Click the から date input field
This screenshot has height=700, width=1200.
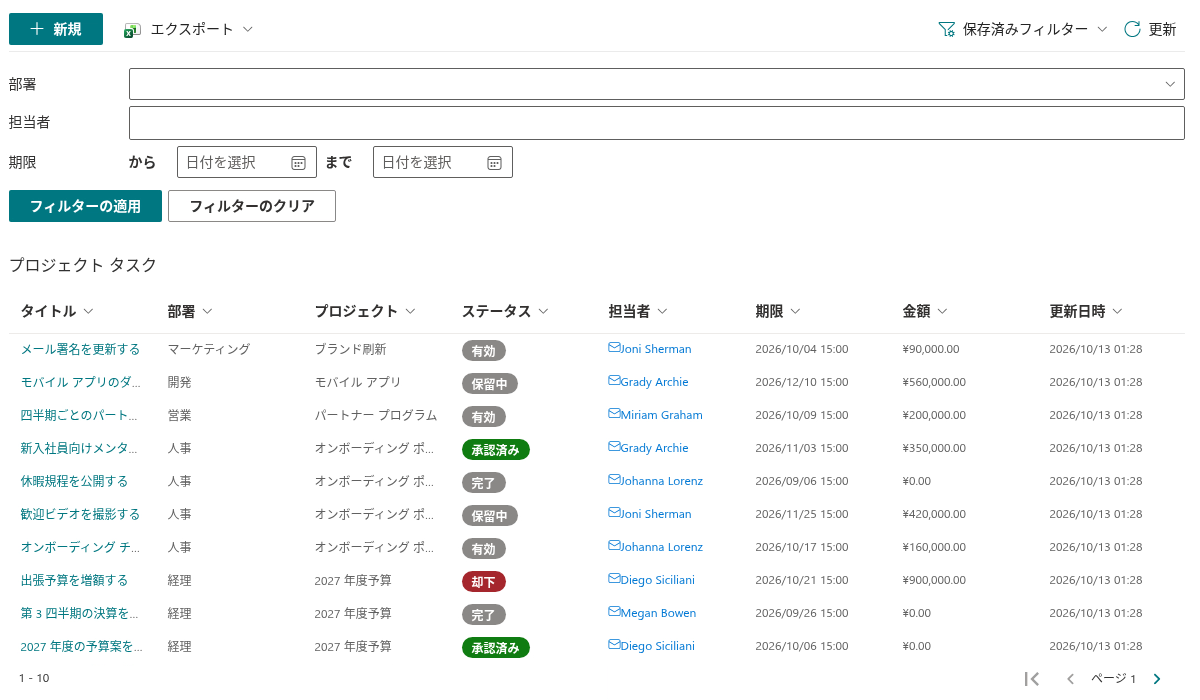[247, 162]
